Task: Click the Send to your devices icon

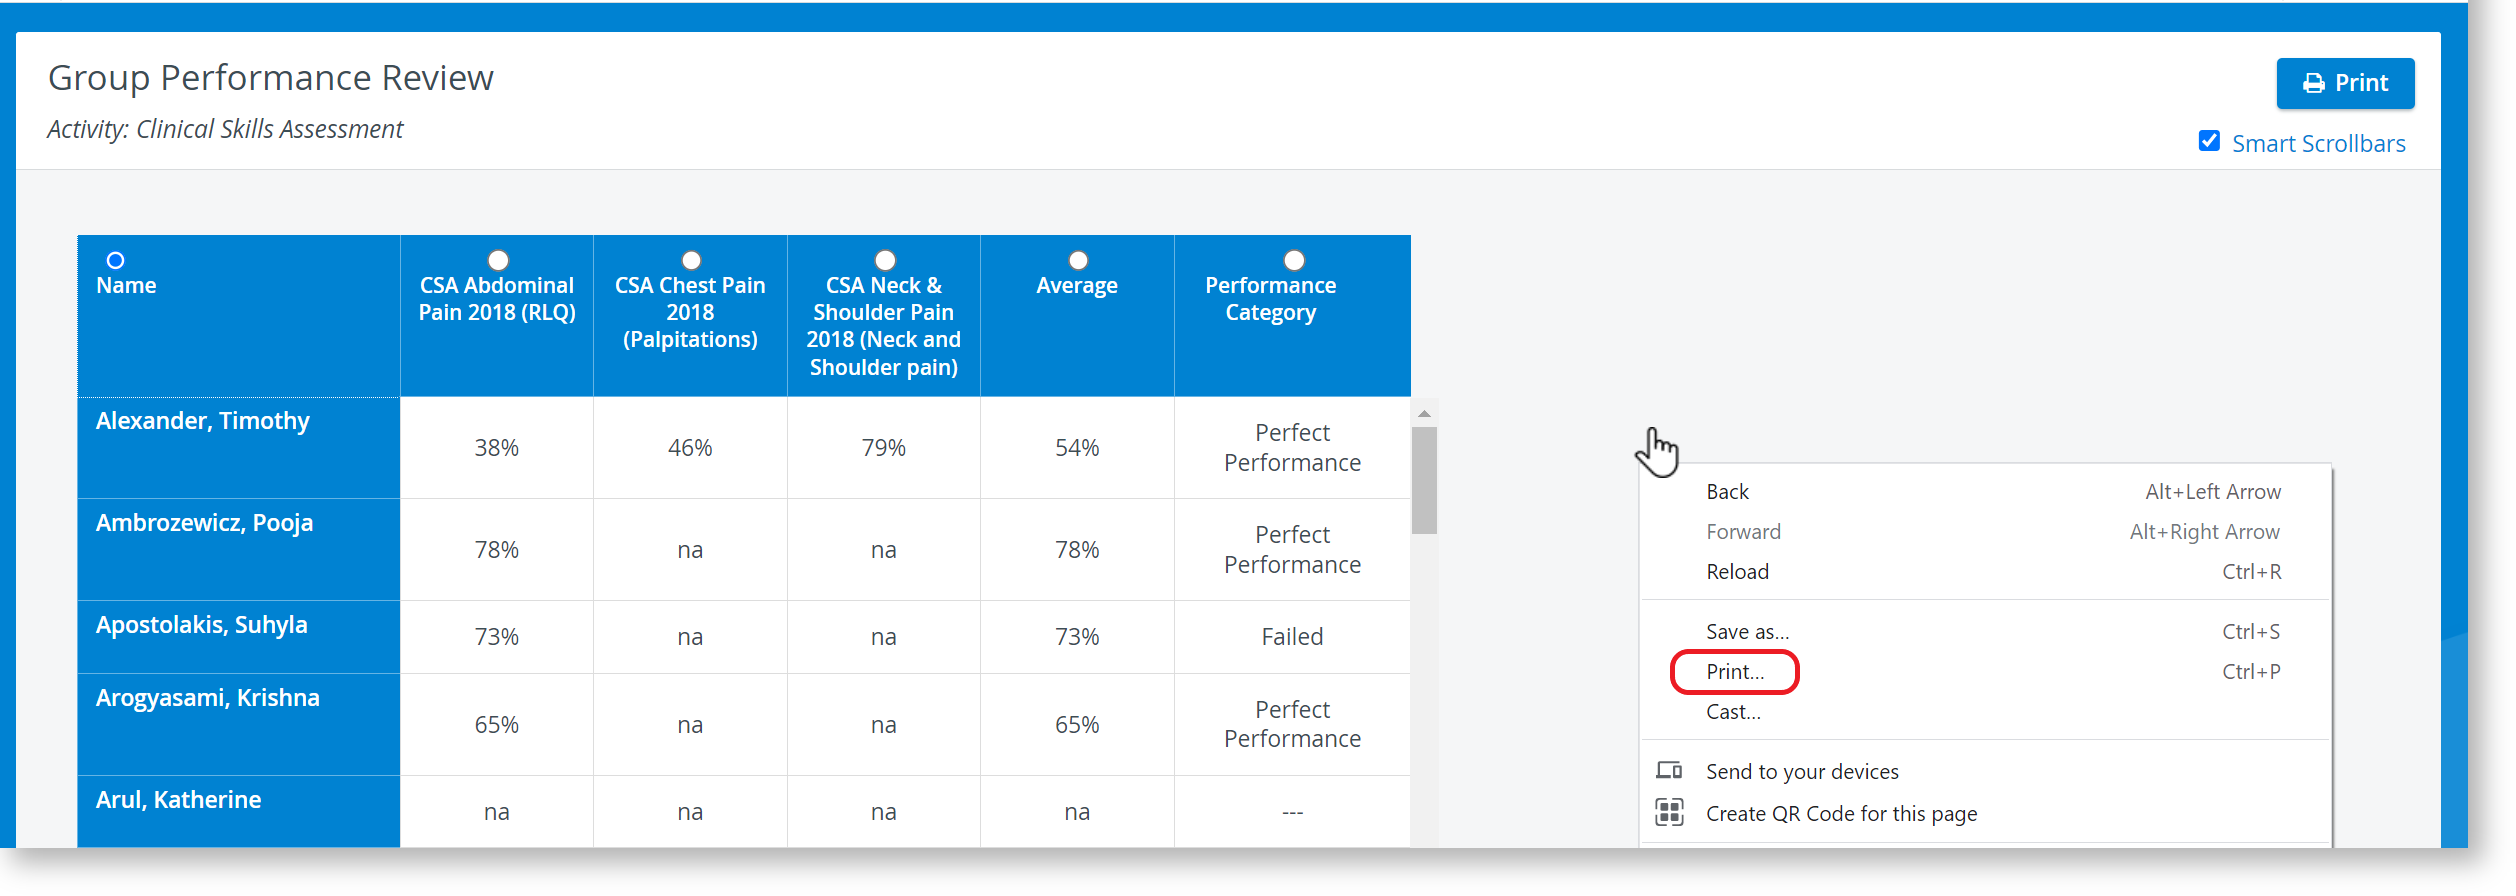Action: [x=1669, y=770]
